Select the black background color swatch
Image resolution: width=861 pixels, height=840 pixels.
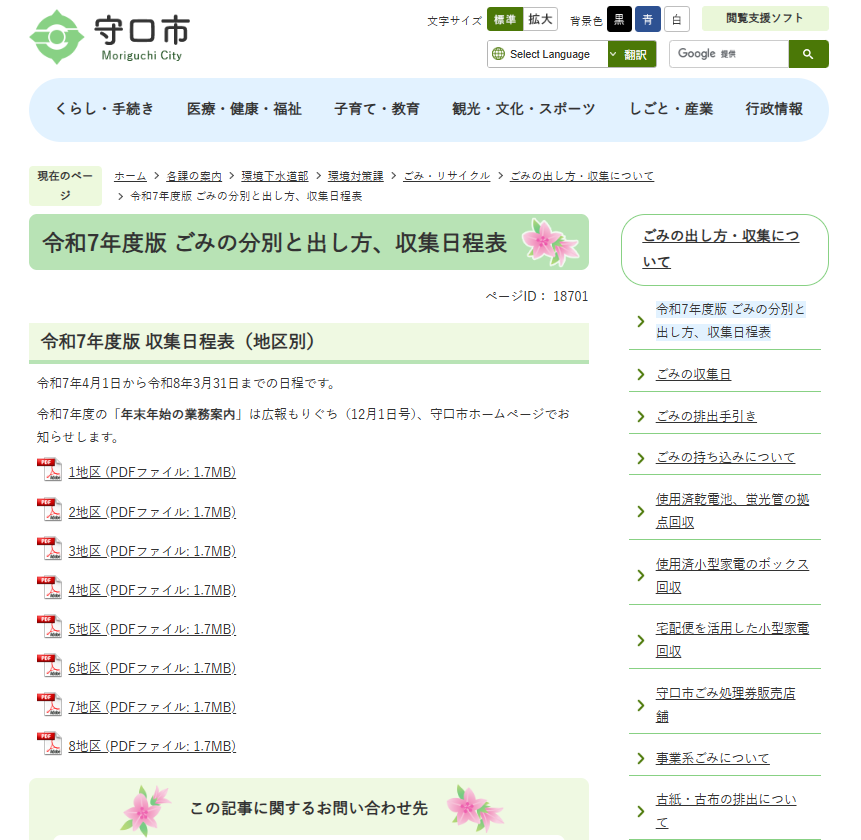[620, 19]
